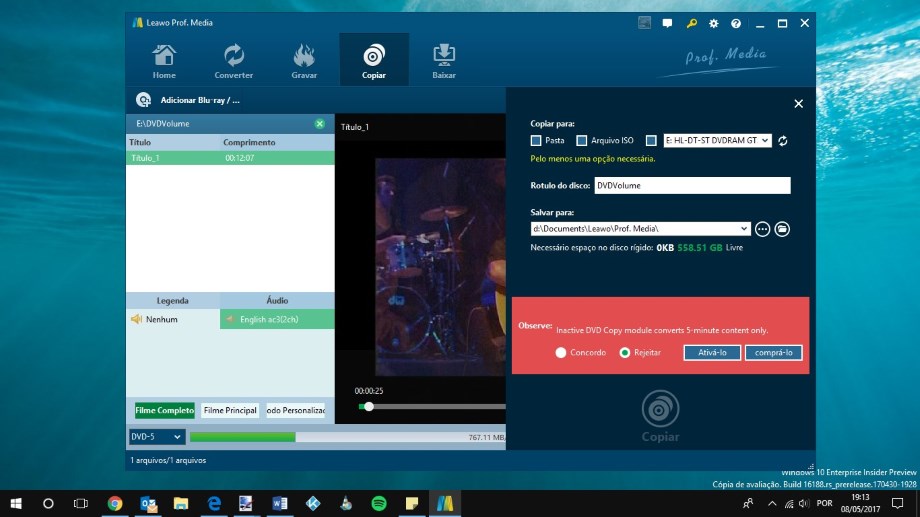Open help with the question mark icon
920x517 pixels.
[x=736, y=23]
